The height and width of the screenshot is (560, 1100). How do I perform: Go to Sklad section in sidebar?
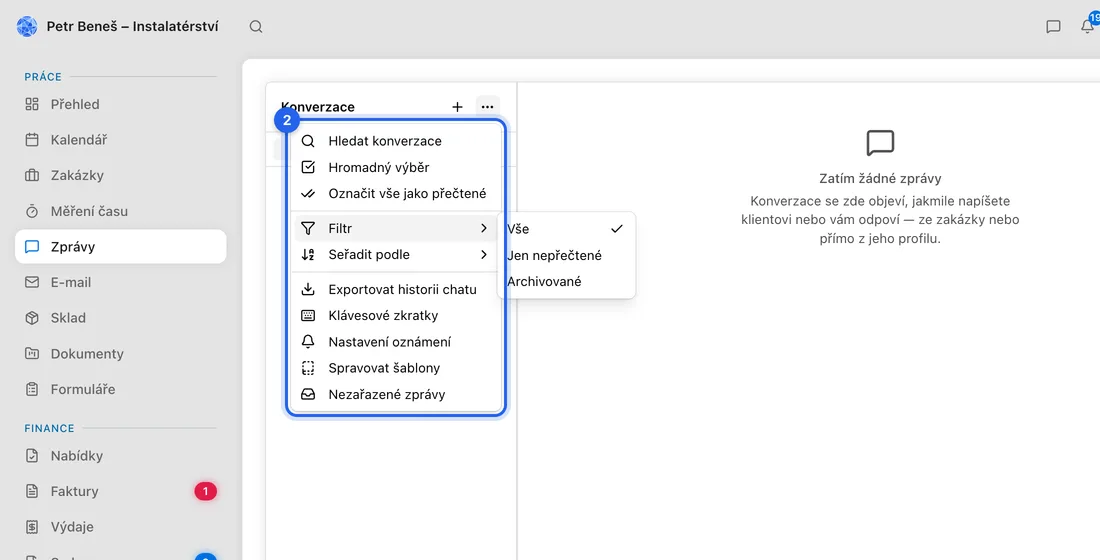click(x=121, y=318)
